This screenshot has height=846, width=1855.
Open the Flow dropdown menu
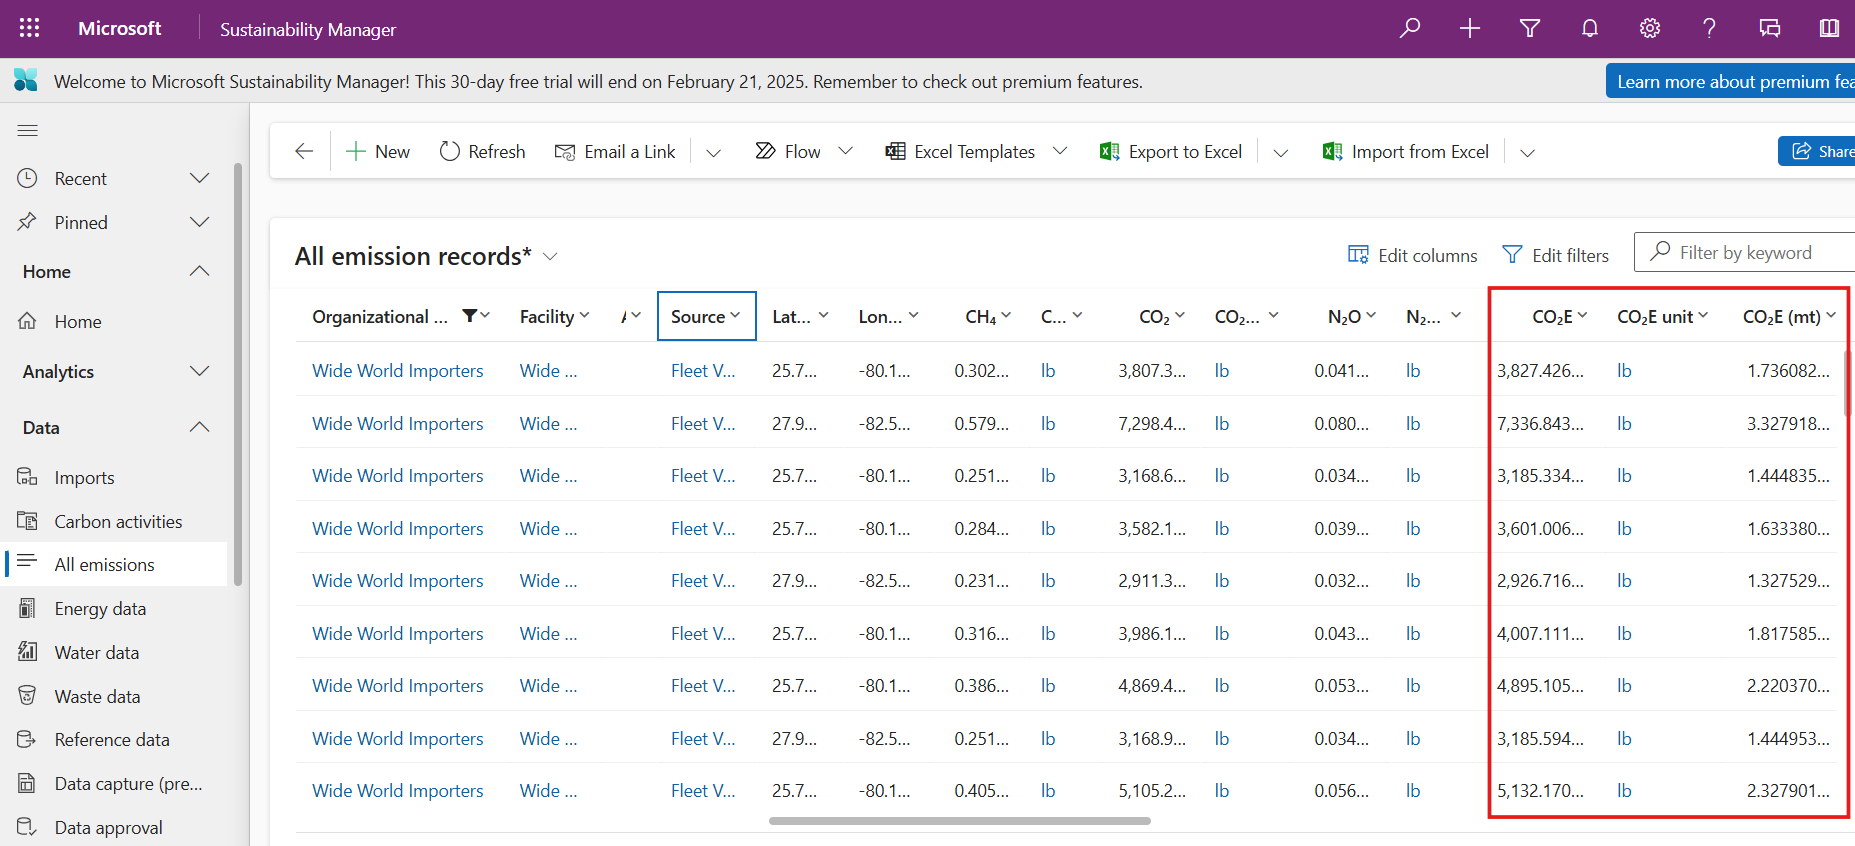845,151
